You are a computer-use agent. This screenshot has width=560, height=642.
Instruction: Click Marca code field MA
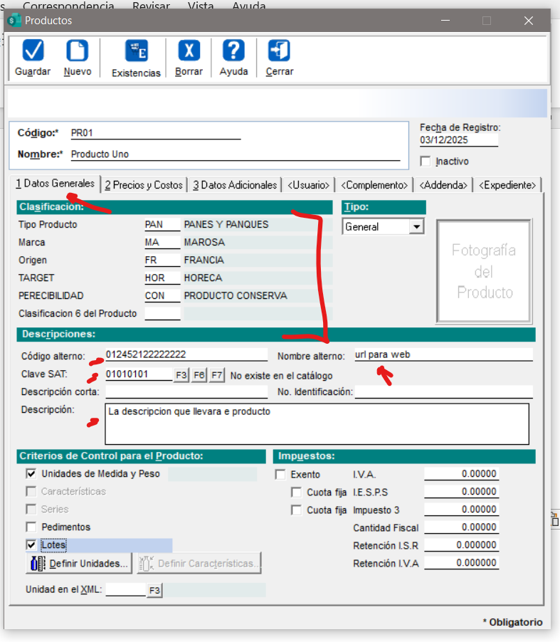[x=162, y=242]
